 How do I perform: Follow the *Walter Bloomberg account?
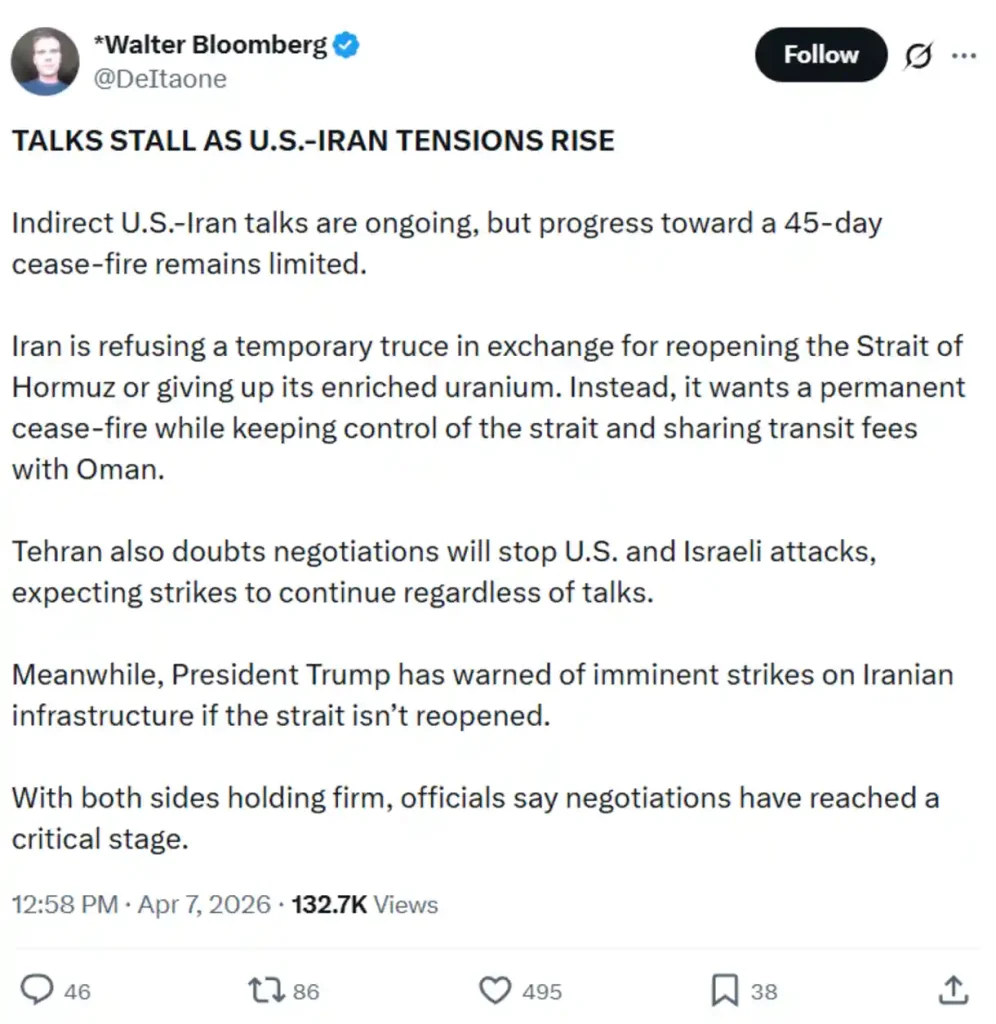[820, 55]
